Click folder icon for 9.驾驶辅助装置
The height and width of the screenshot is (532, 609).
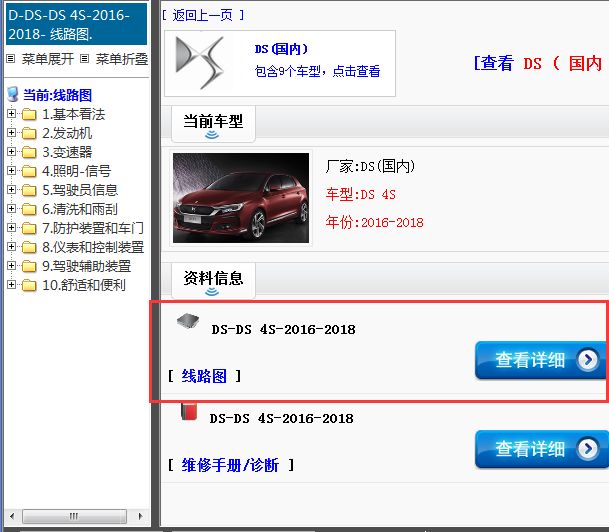coord(29,266)
